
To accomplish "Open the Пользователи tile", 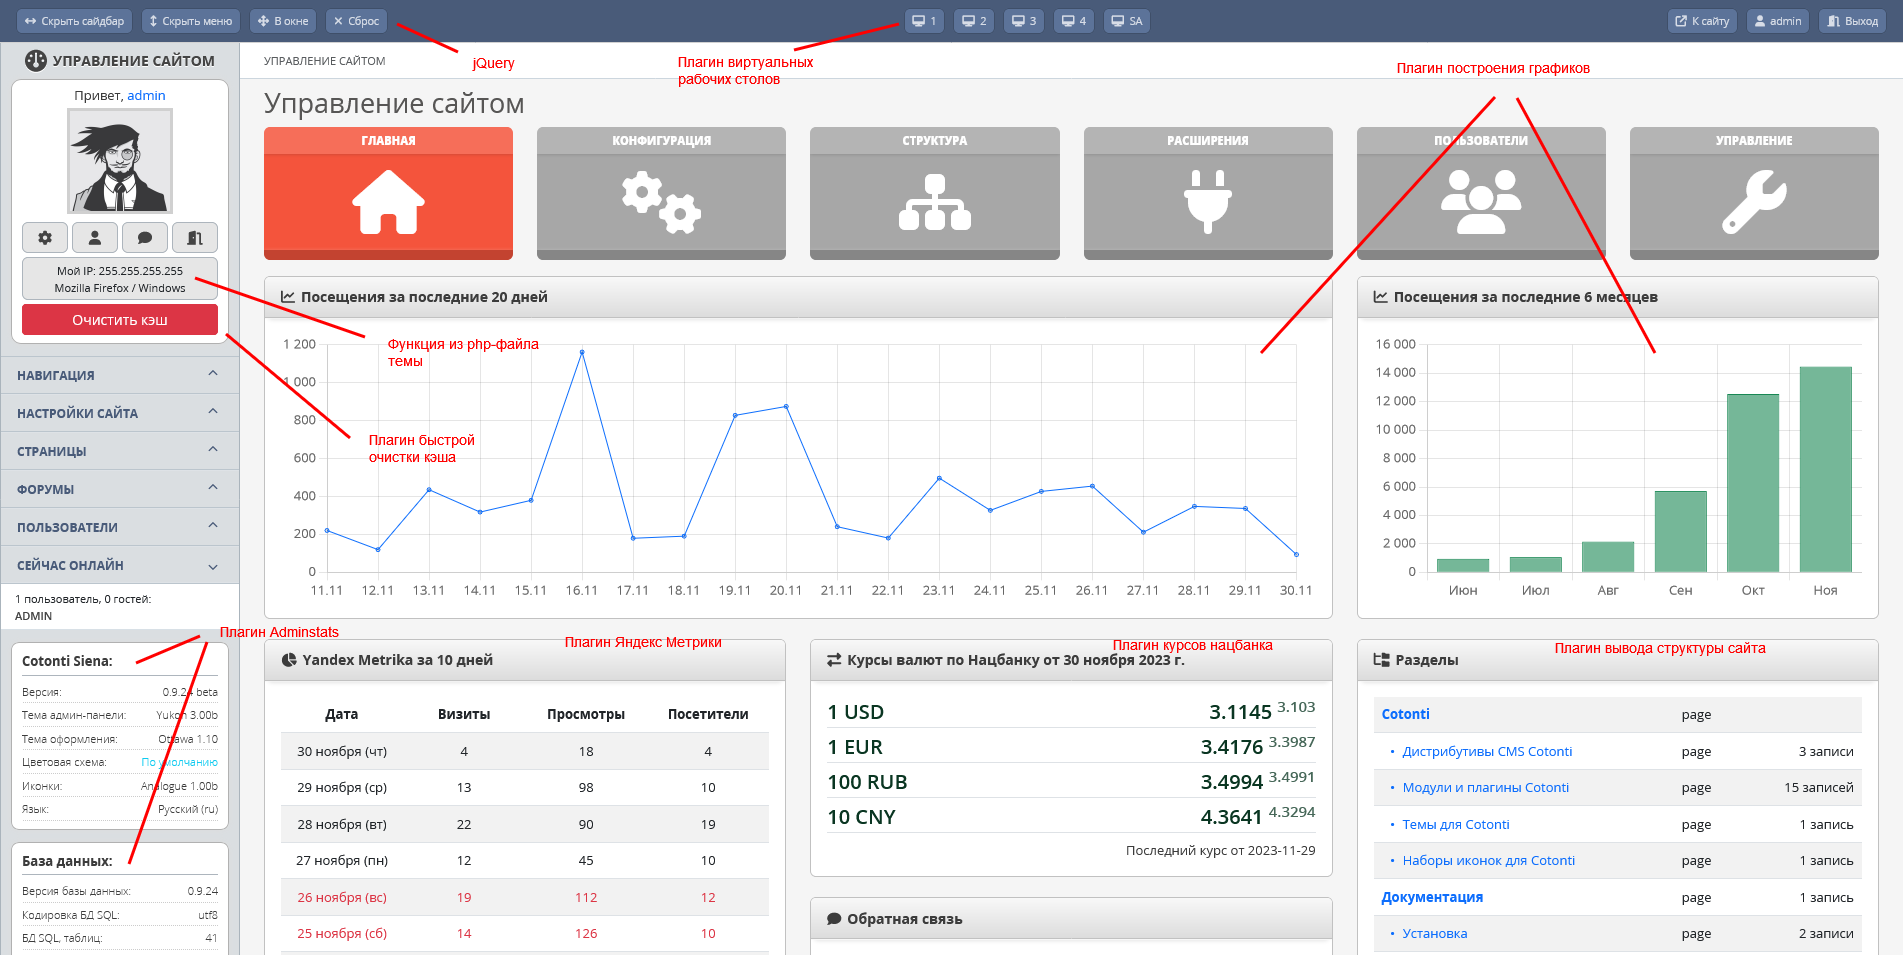I will (1480, 194).
